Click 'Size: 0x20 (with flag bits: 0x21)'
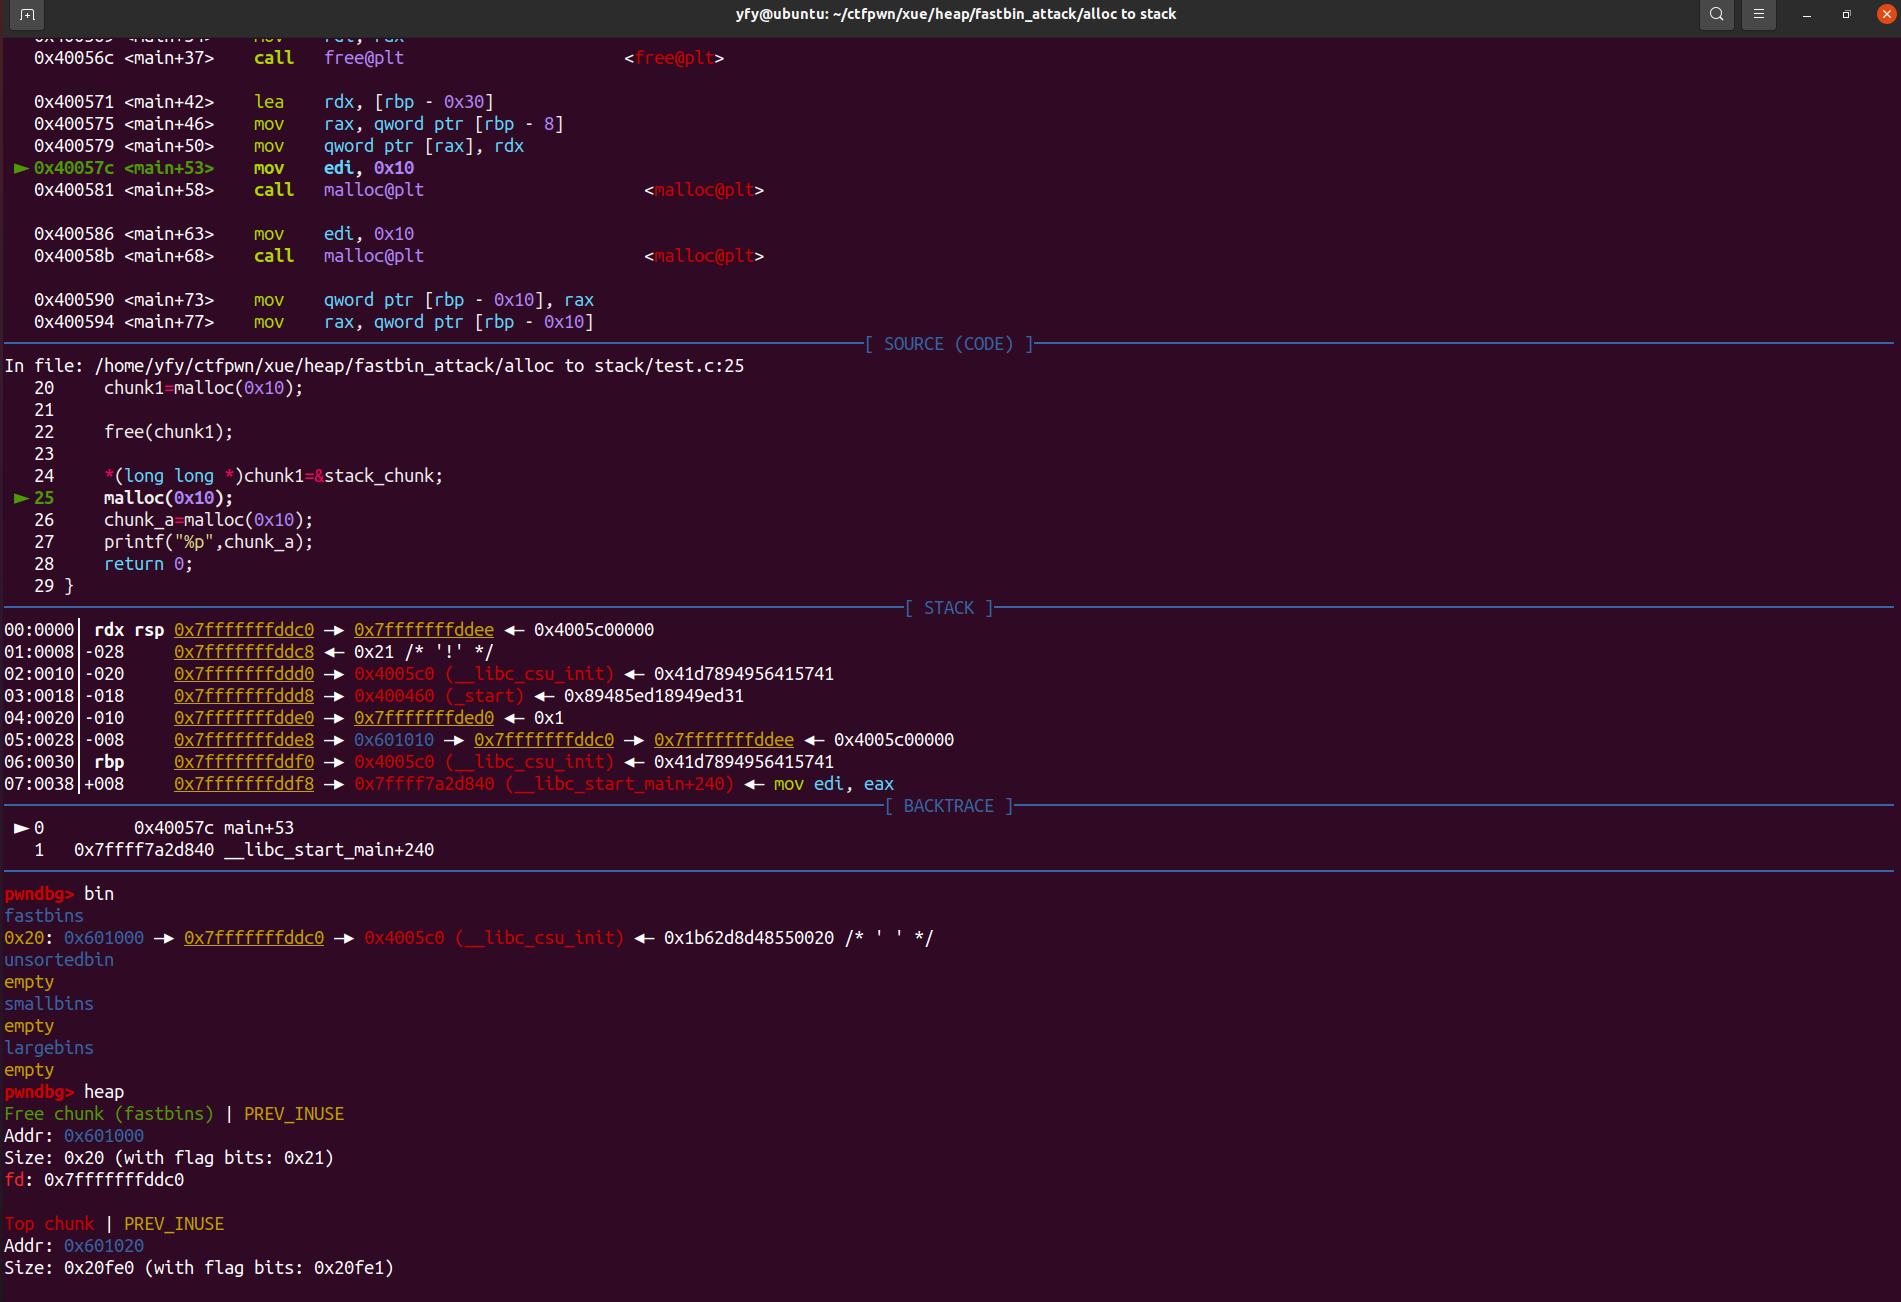This screenshot has width=1901, height=1302. (169, 1158)
